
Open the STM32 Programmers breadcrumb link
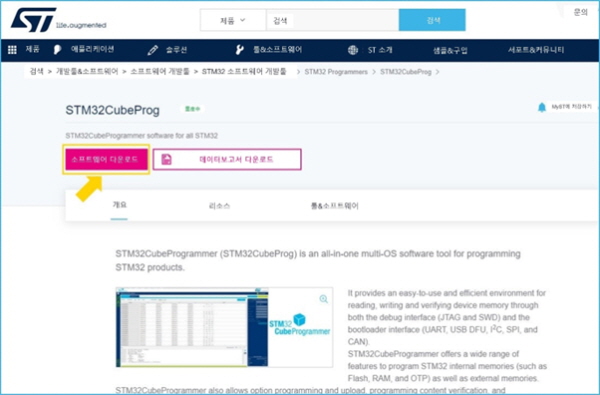click(336, 72)
